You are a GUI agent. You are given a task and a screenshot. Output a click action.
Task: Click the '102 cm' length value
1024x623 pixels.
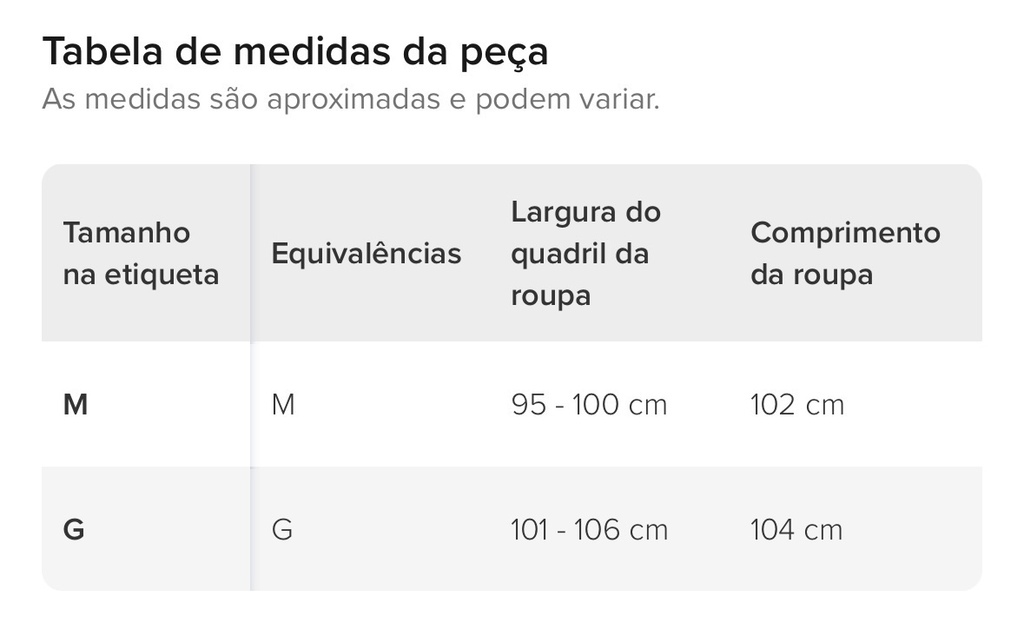(x=797, y=405)
